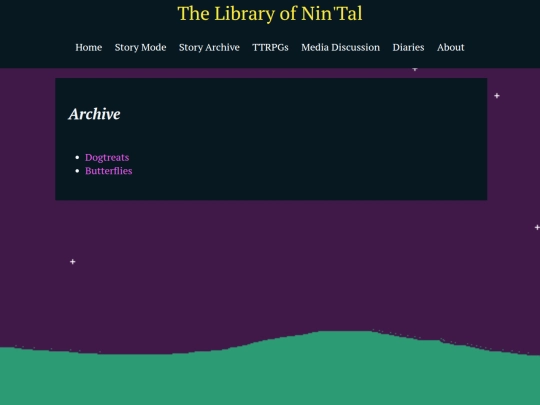The image size is (540, 405).
Task: Open the Home navigation link
Action: point(89,47)
